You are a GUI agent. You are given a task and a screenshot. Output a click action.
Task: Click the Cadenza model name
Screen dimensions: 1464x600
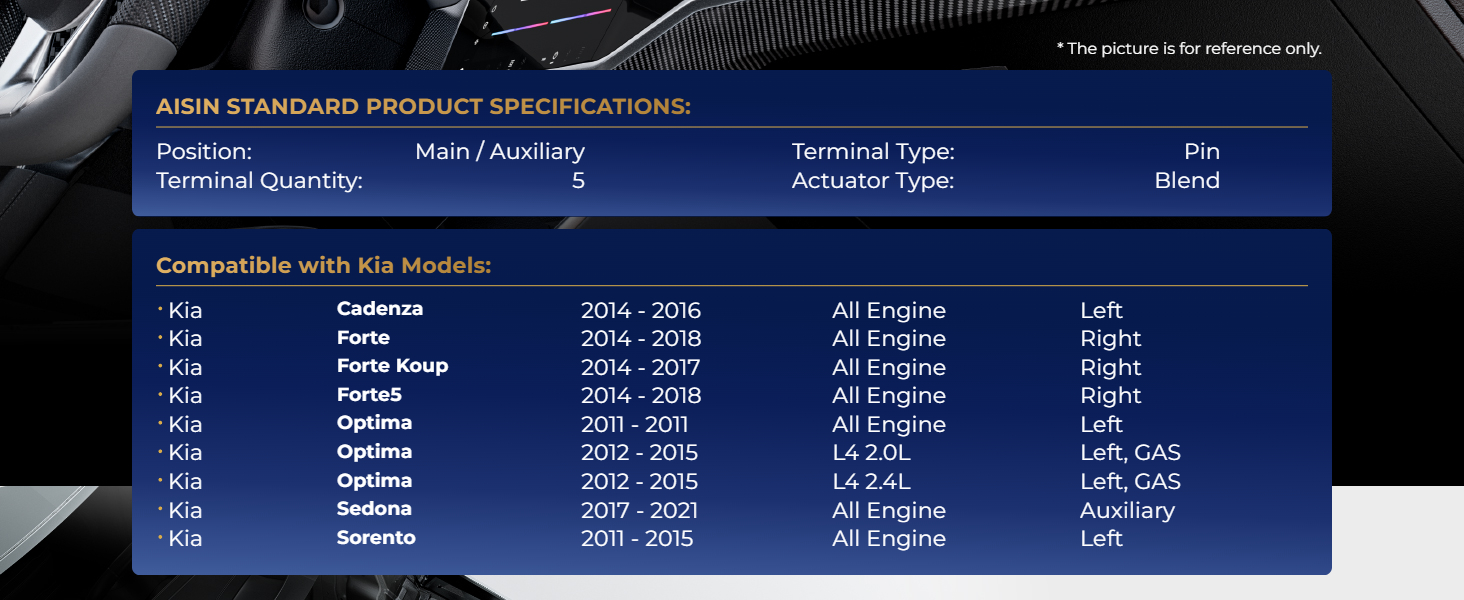[x=380, y=309]
